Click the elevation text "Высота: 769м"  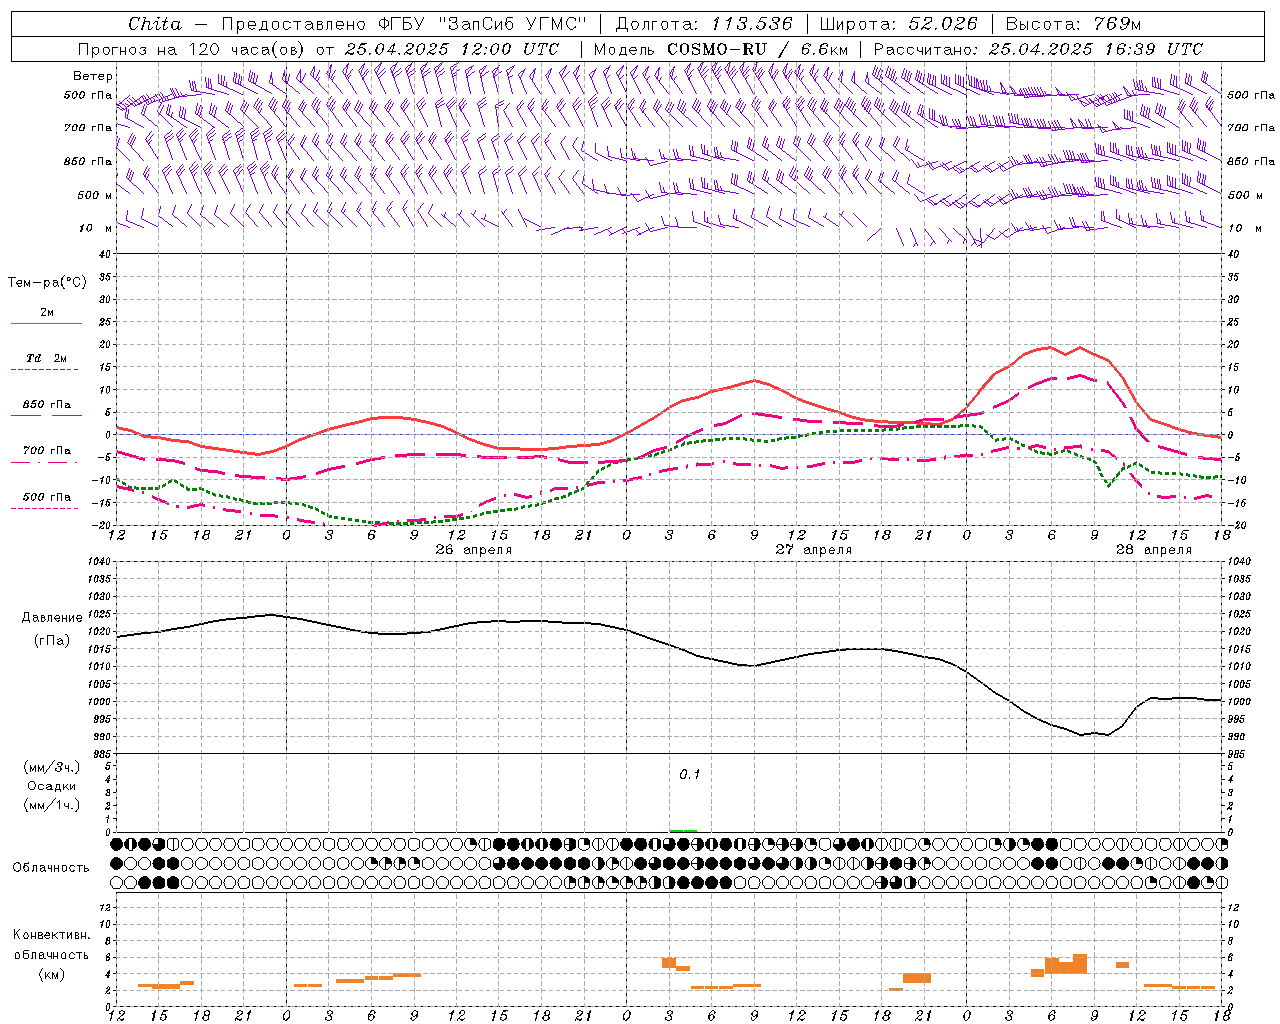(1073, 24)
